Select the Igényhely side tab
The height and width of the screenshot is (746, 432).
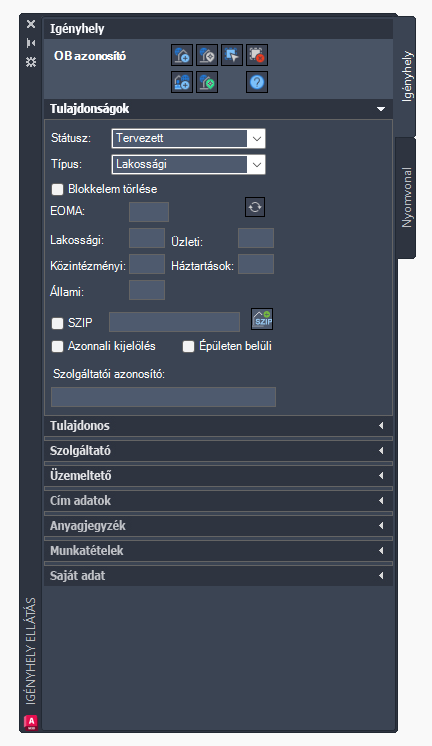pos(406,76)
